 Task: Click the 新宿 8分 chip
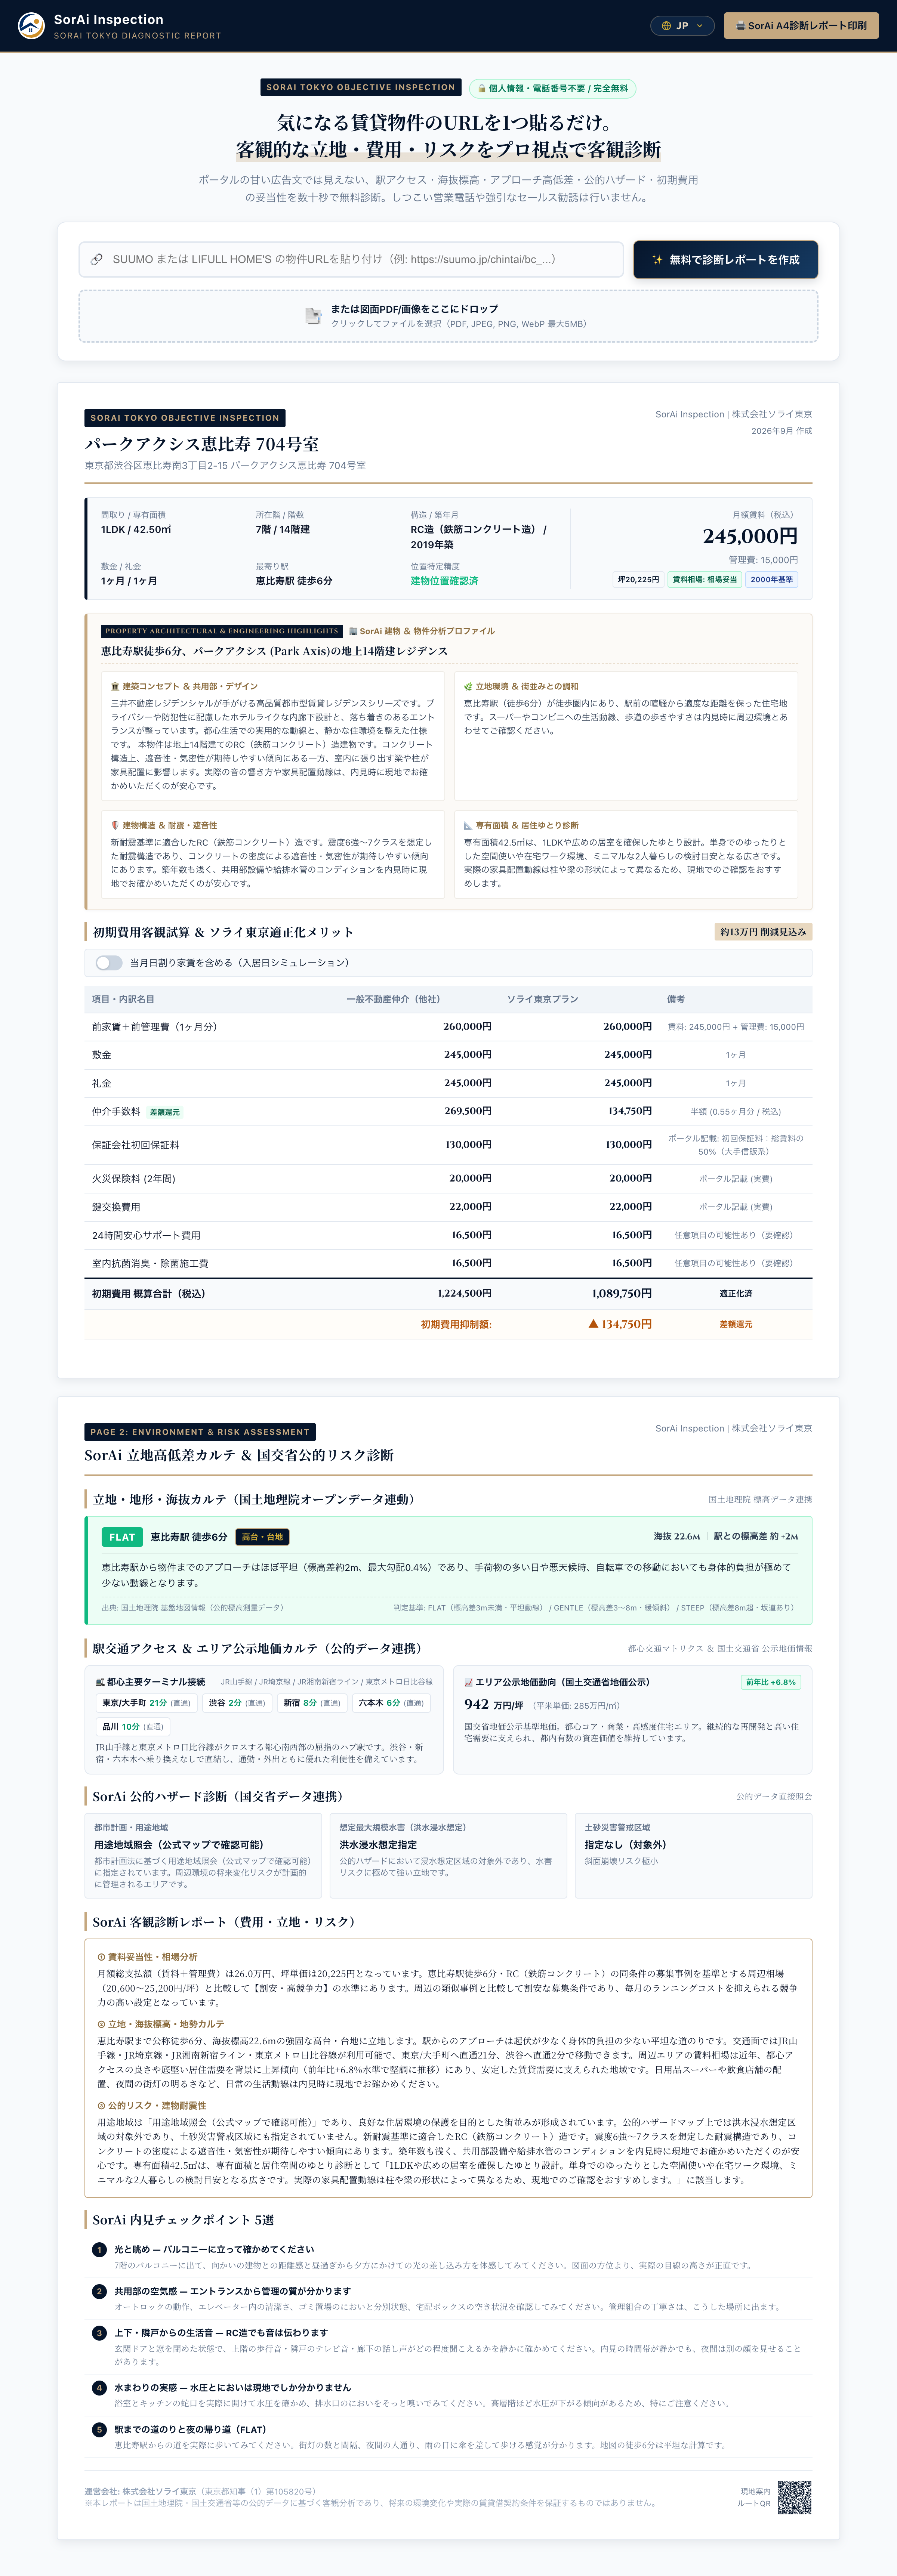(312, 1703)
